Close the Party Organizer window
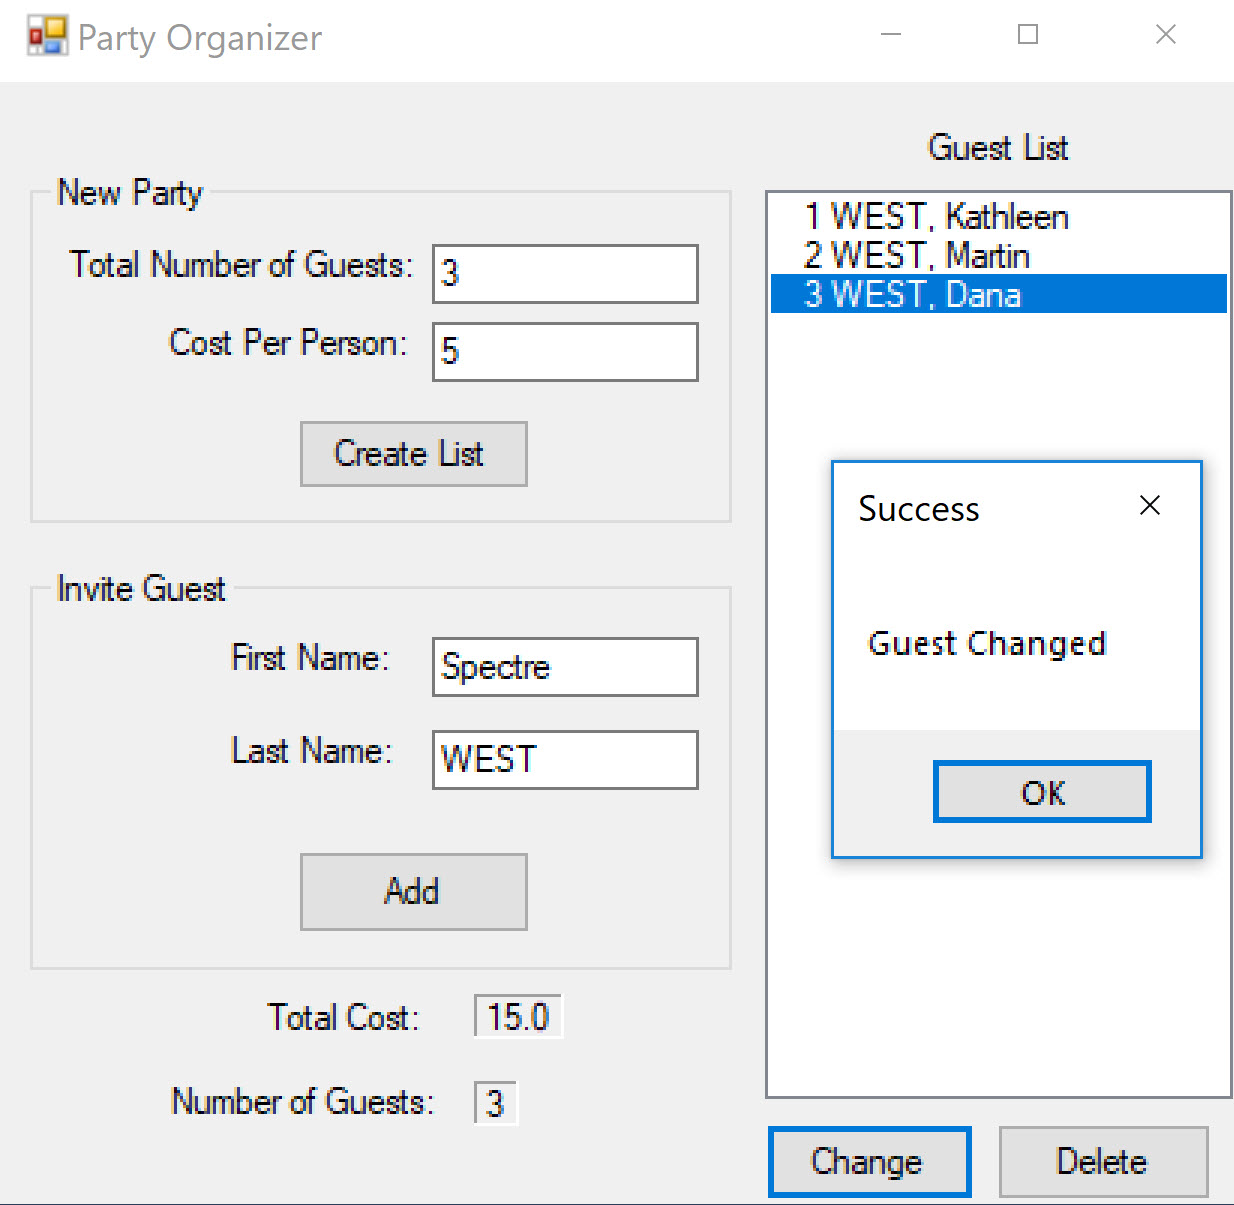This screenshot has width=1234, height=1205. [x=1166, y=35]
